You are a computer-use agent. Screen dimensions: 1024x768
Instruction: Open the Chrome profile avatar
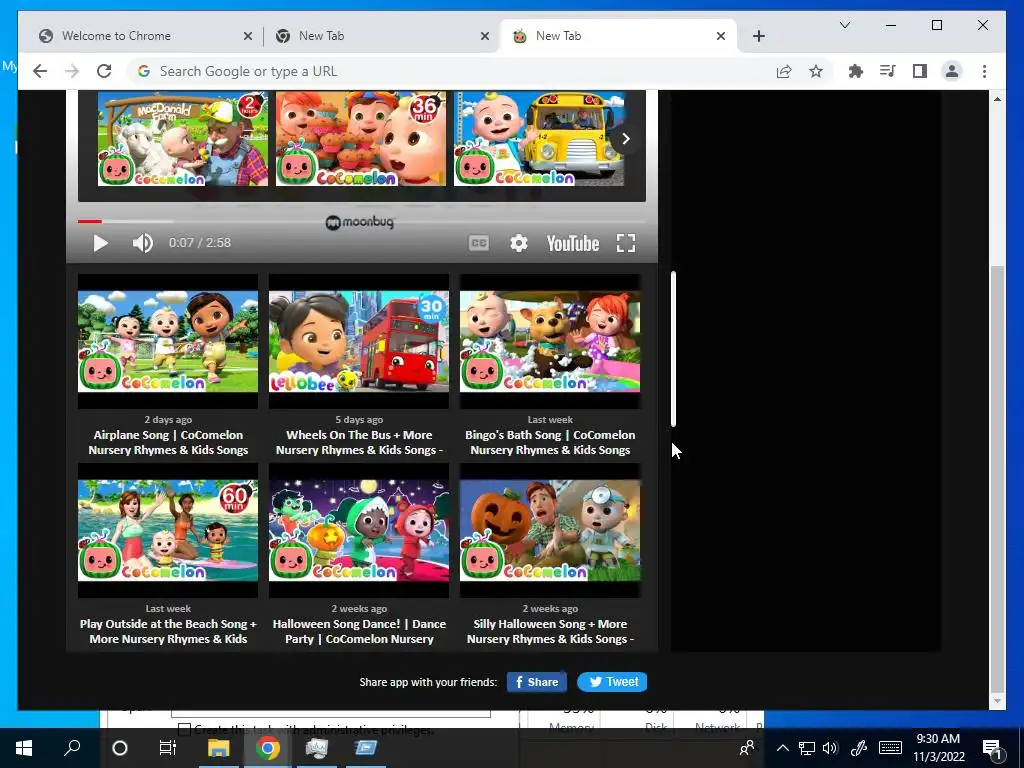[x=952, y=71]
